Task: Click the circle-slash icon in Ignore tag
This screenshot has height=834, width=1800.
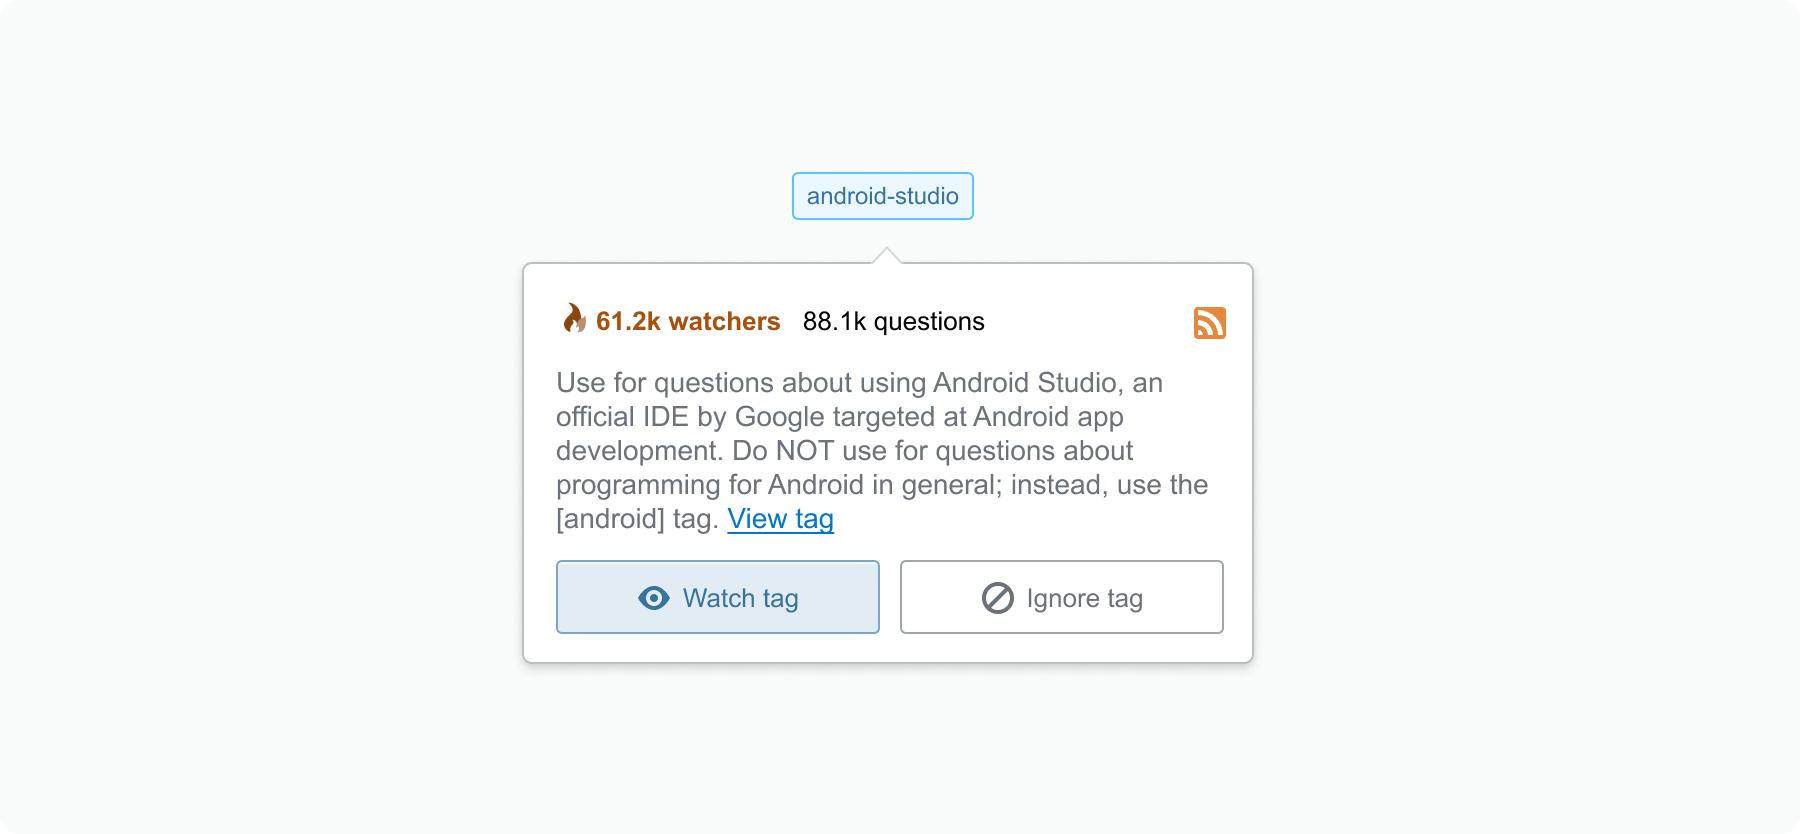Action: (998, 598)
